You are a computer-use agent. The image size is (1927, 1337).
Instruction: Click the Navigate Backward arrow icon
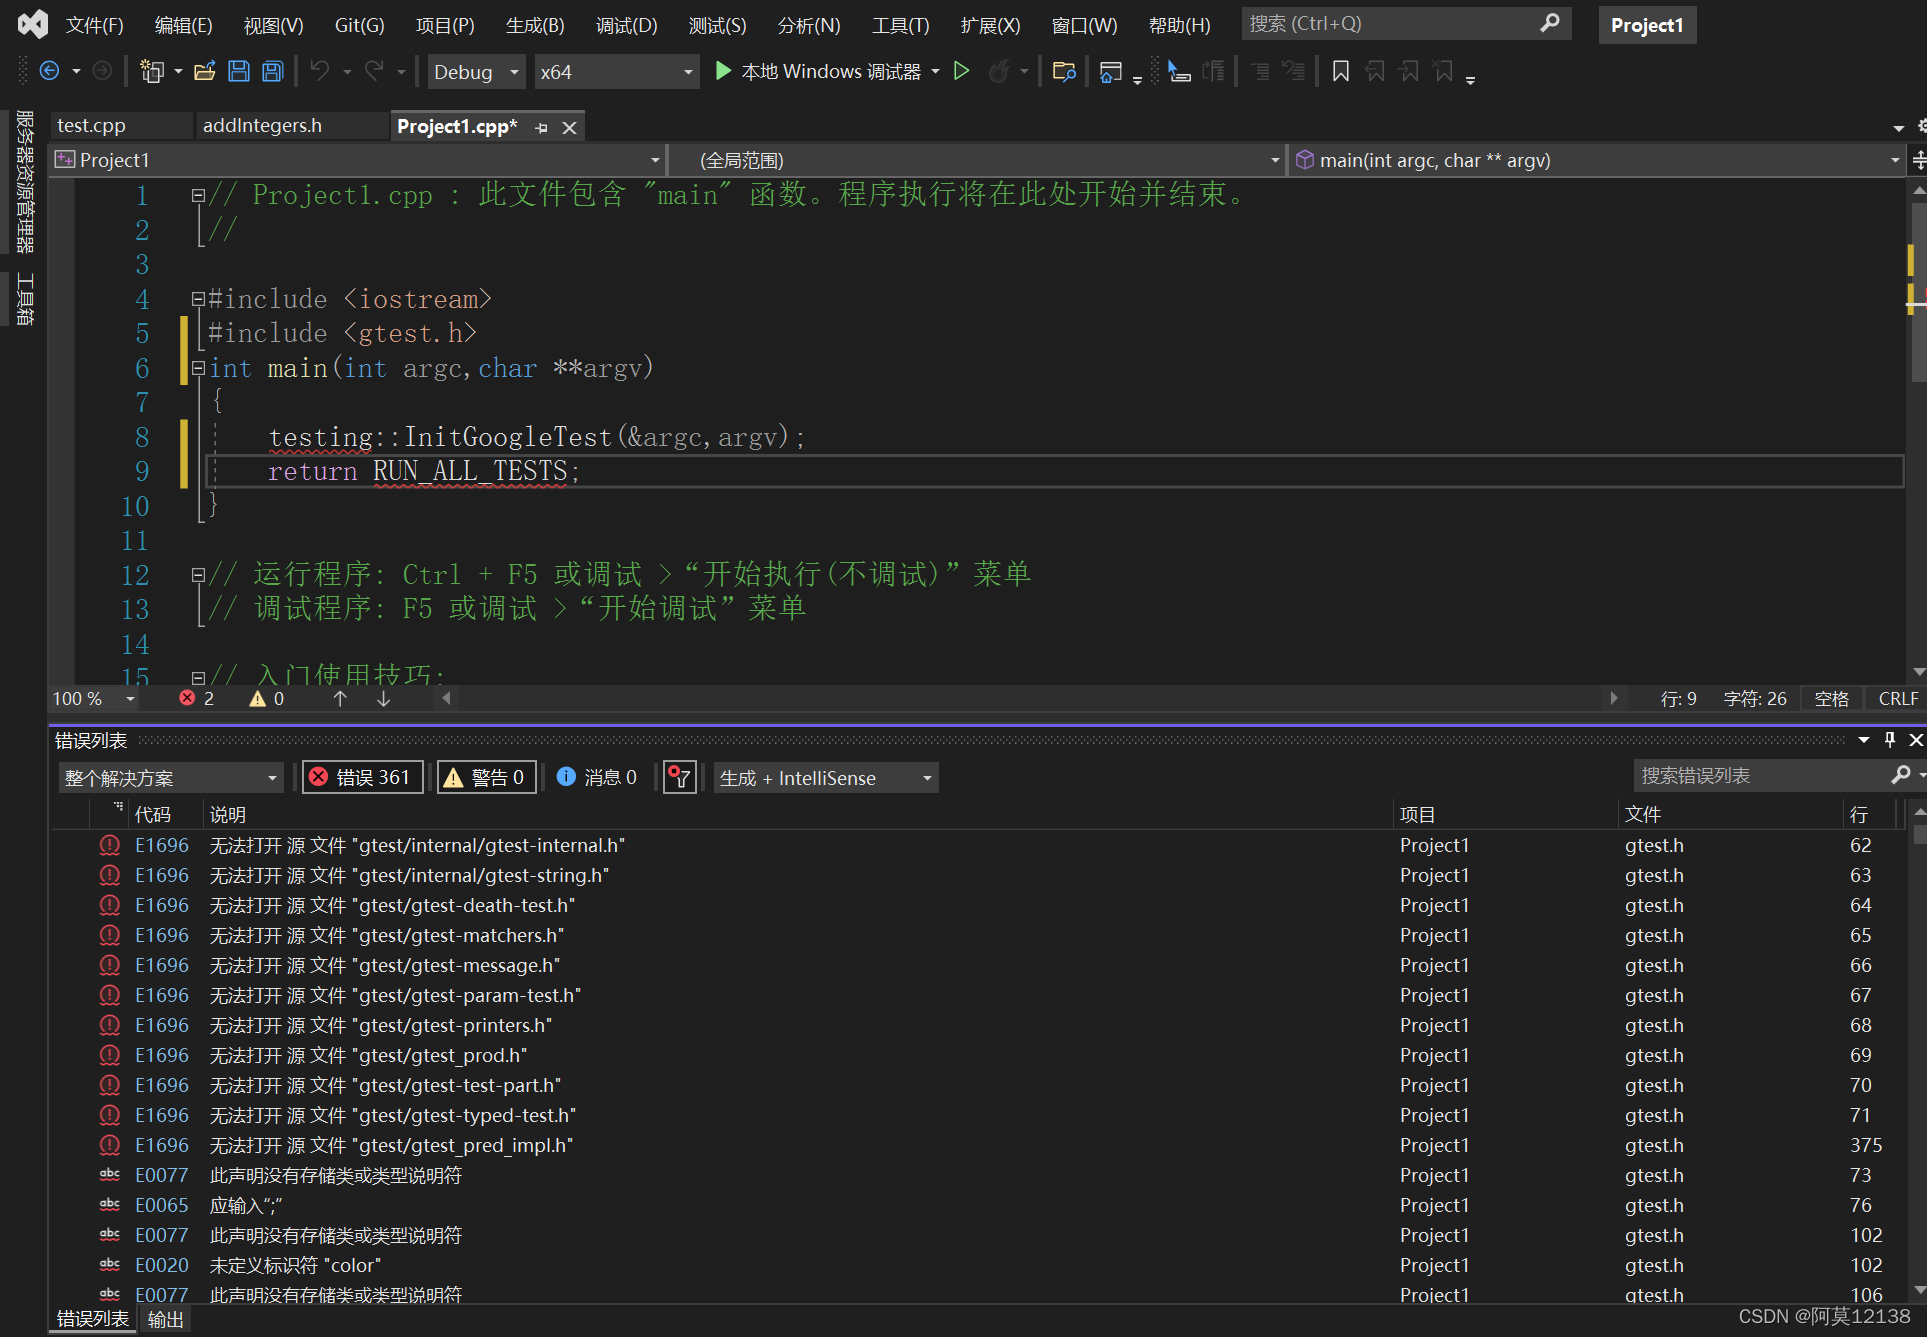coord(49,71)
